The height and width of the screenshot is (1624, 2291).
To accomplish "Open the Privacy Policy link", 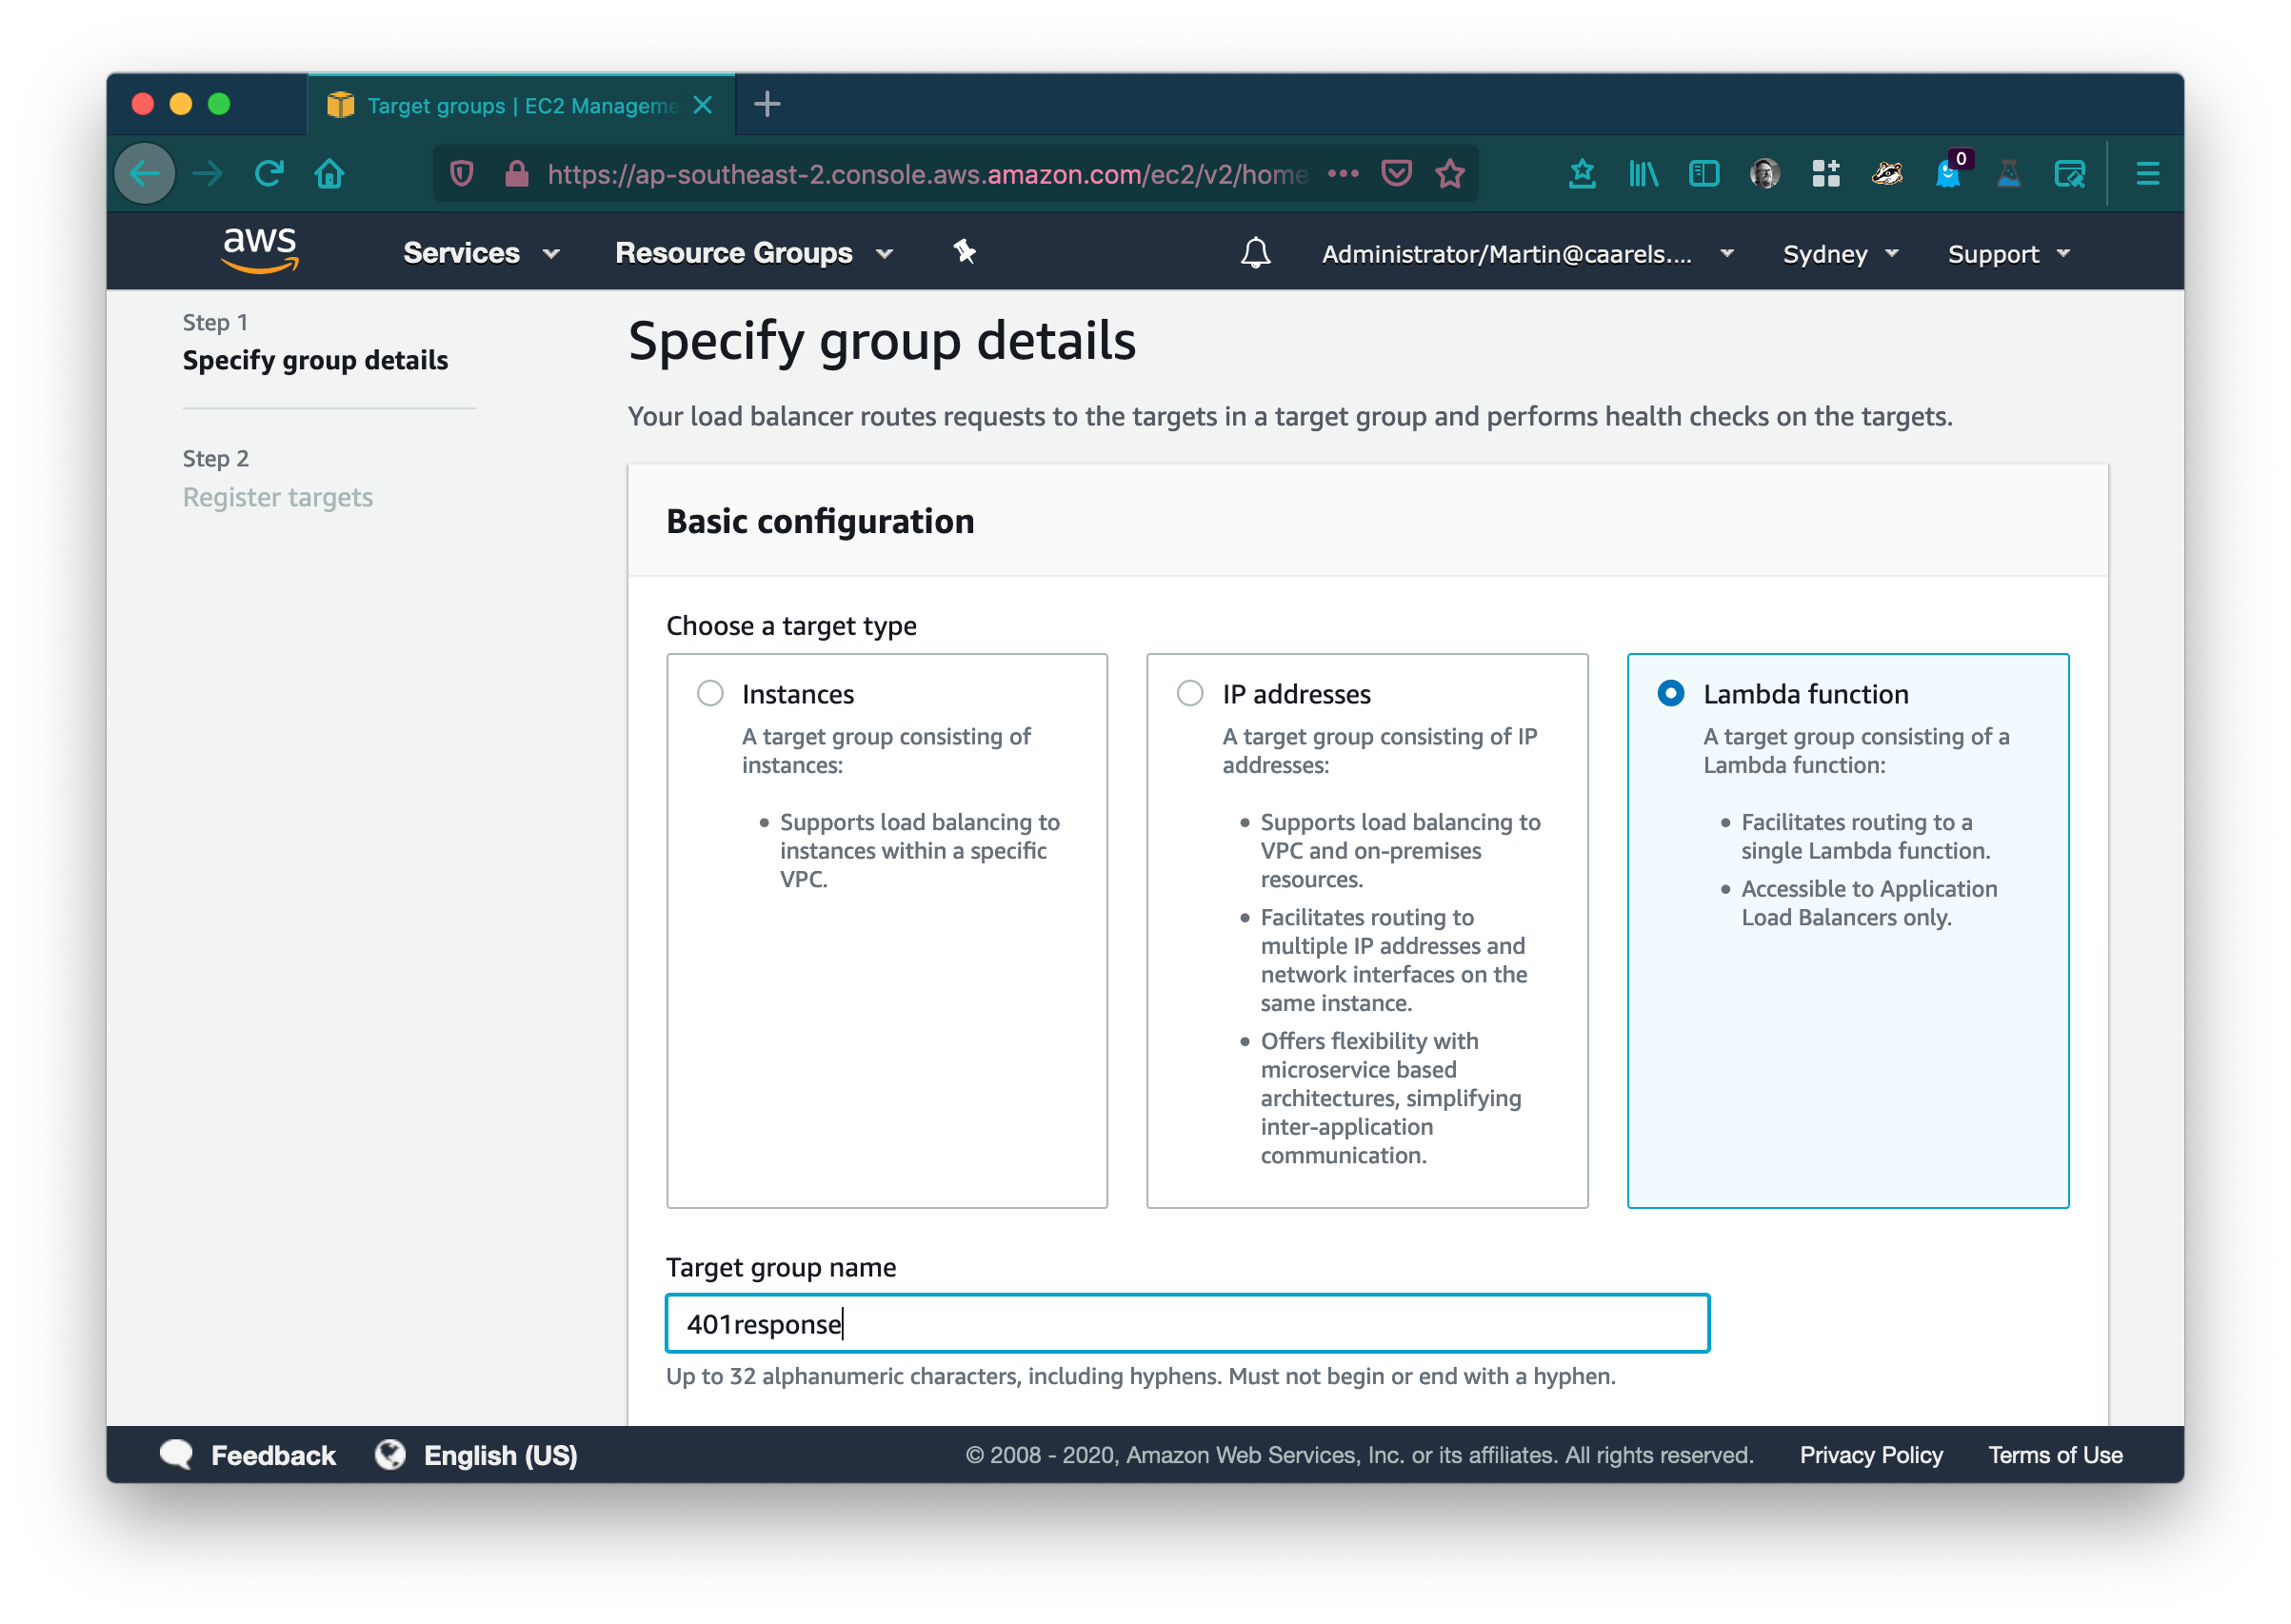I will point(1870,1455).
